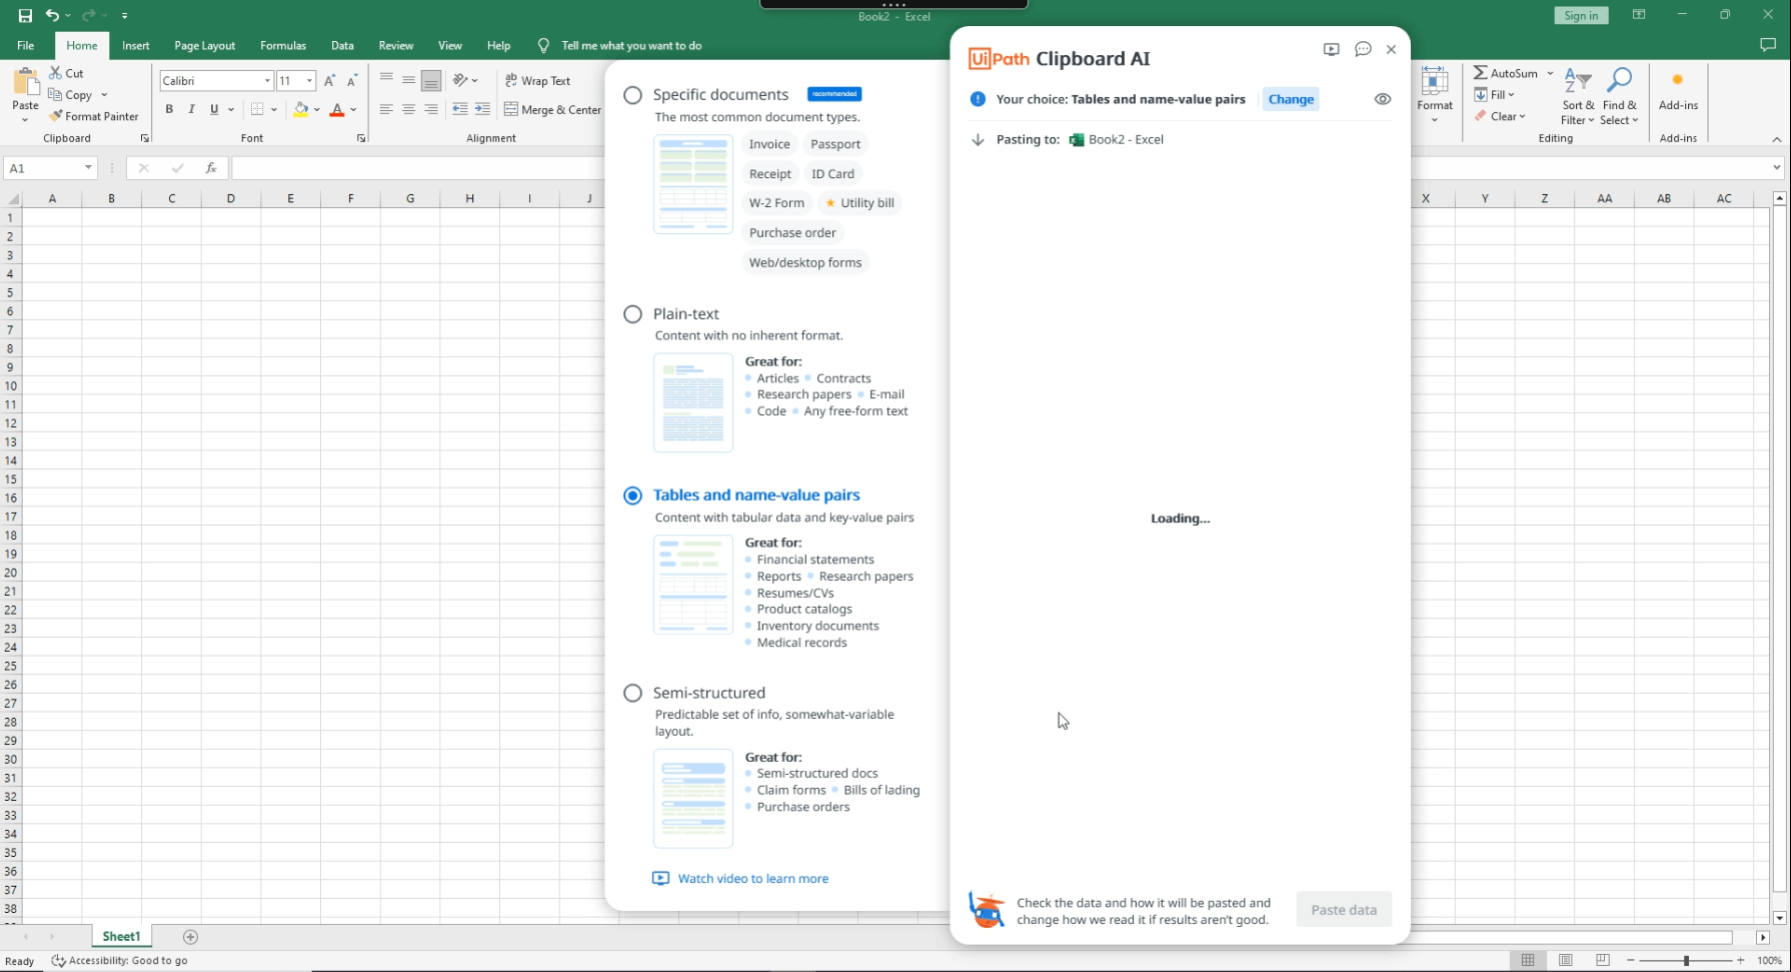Select the Specific documents radio option

tap(633, 95)
